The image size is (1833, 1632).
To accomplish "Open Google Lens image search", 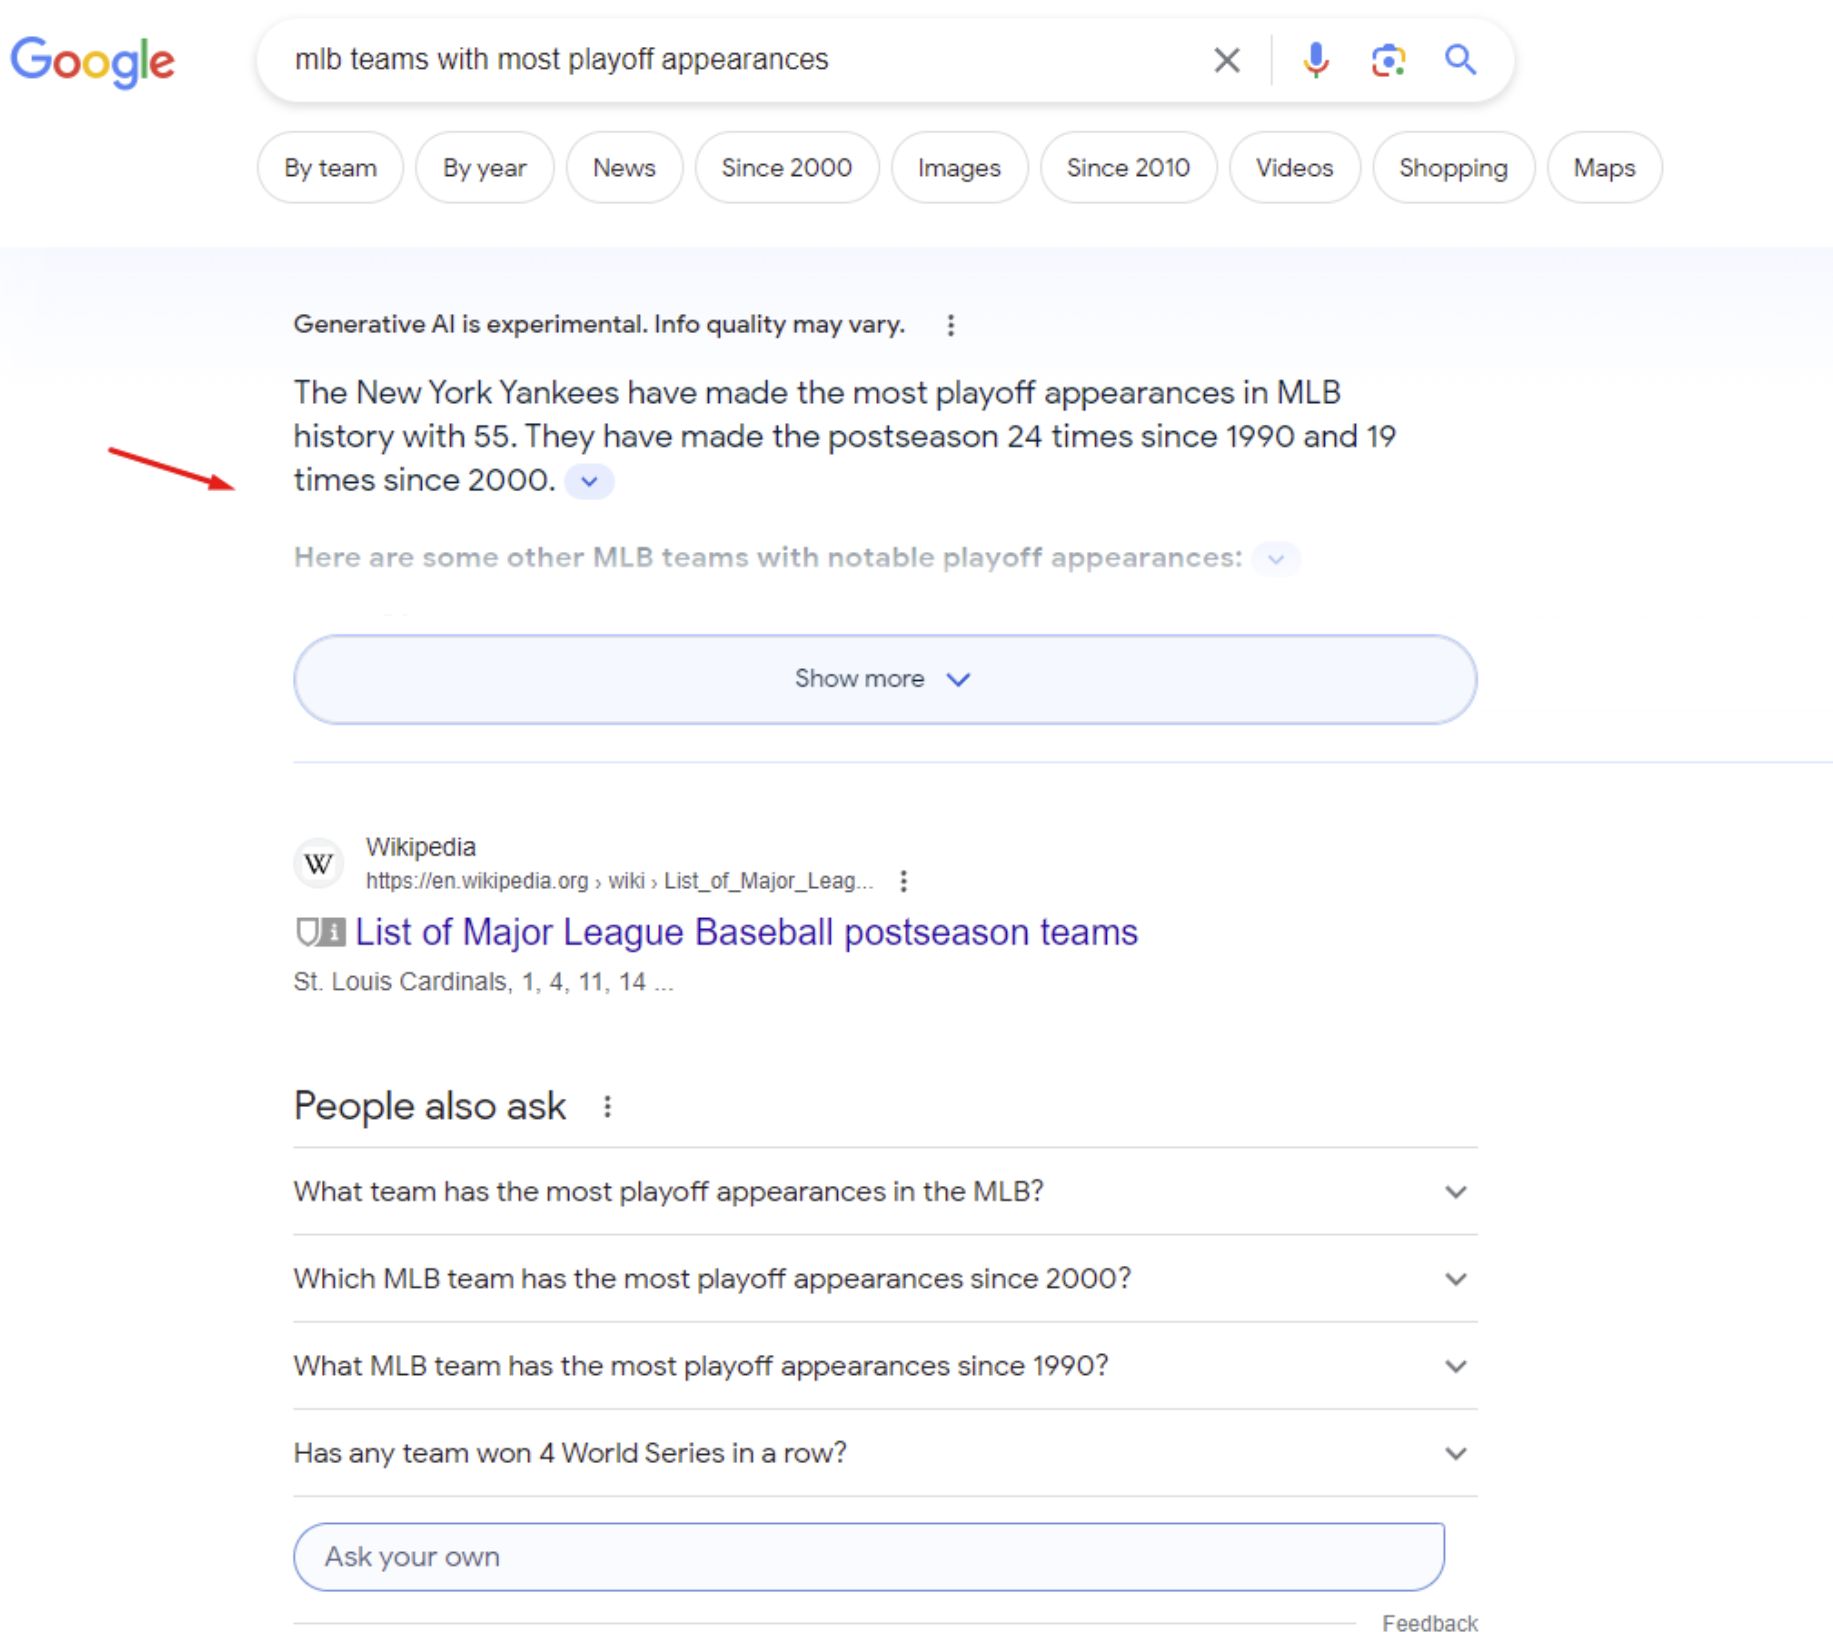I will click(1388, 60).
